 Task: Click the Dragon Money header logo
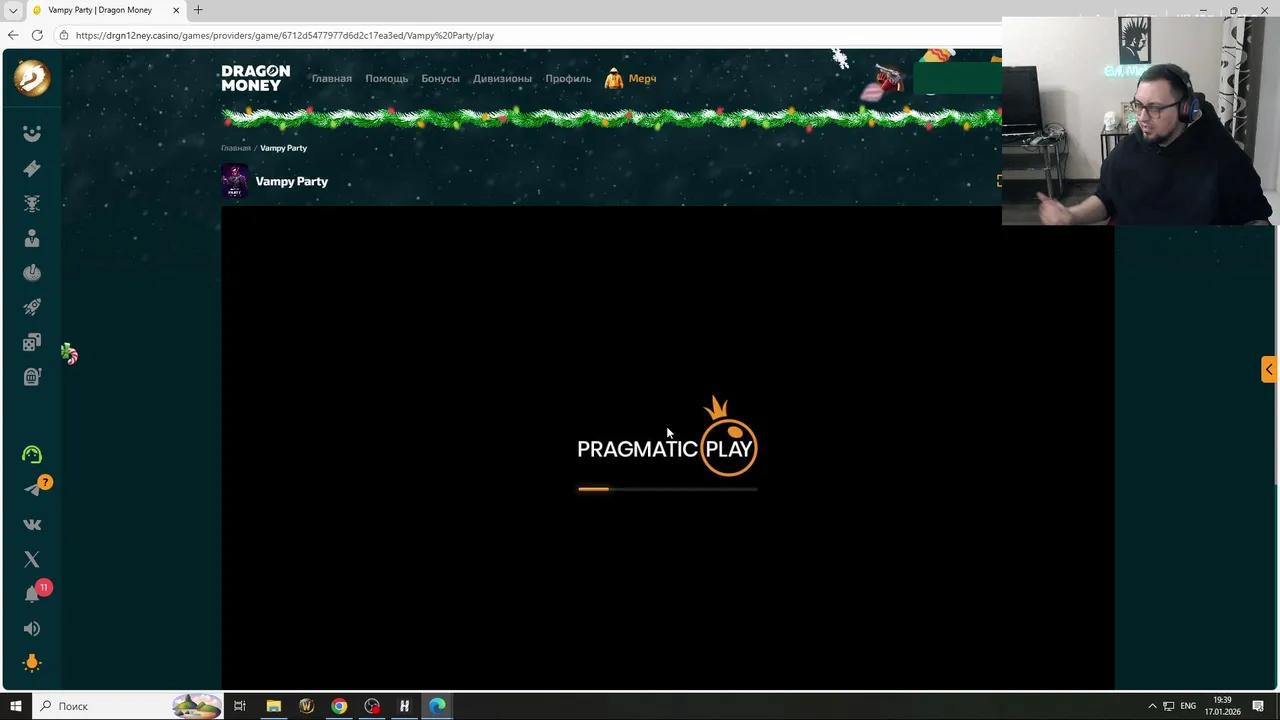pyautogui.click(x=255, y=78)
